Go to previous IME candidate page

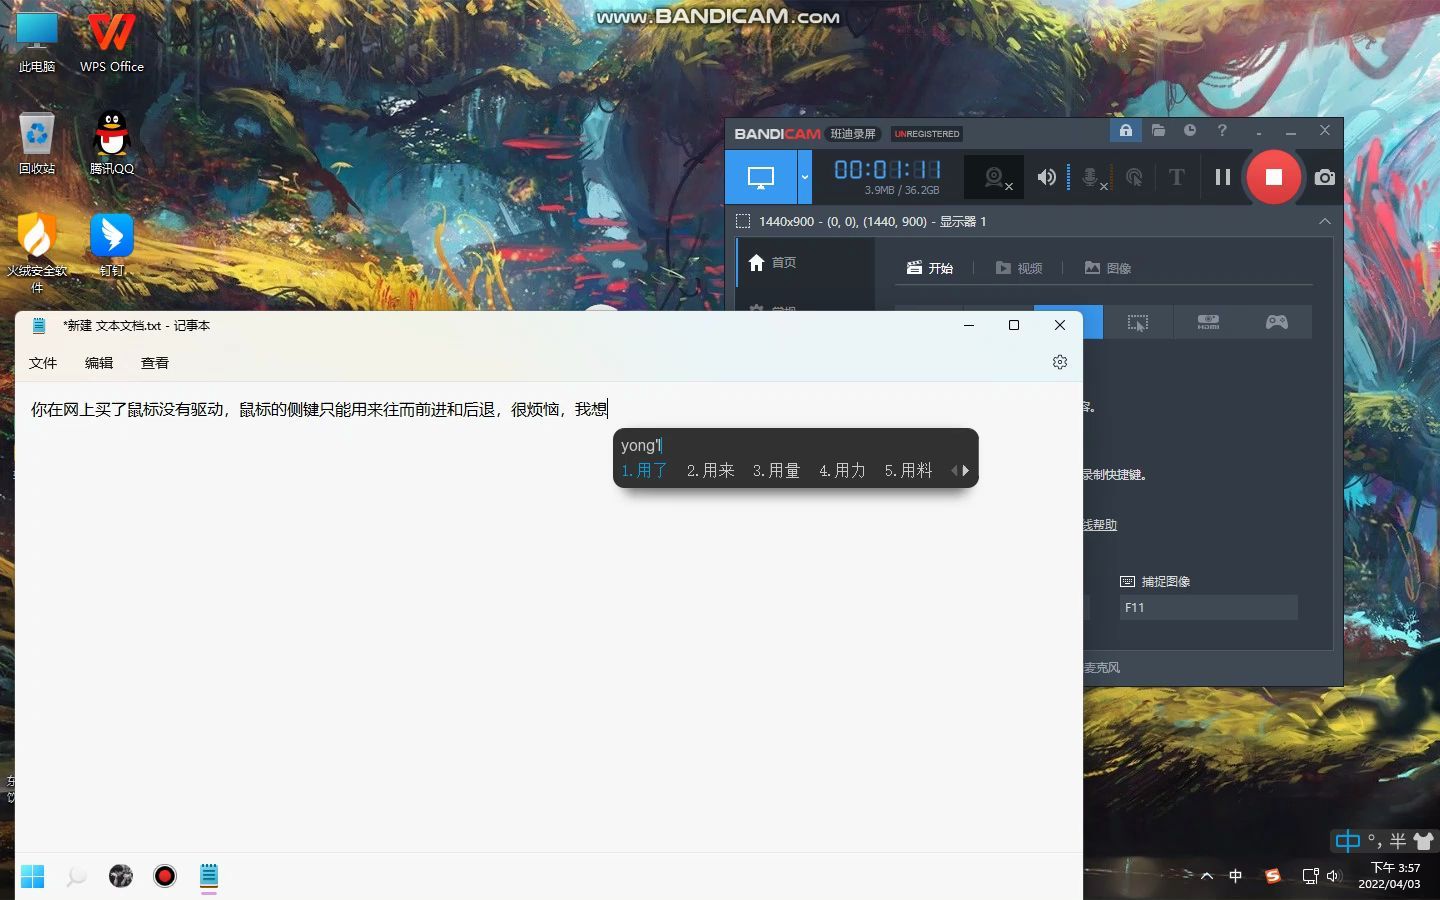pyautogui.click(x=954, y=470)
